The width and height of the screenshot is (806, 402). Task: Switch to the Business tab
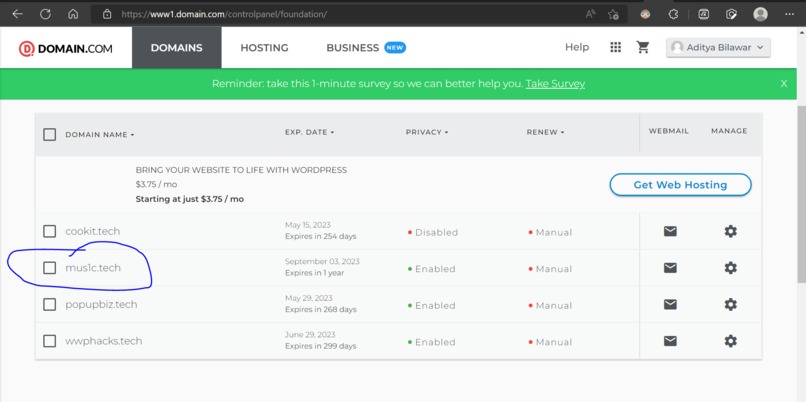365,48
